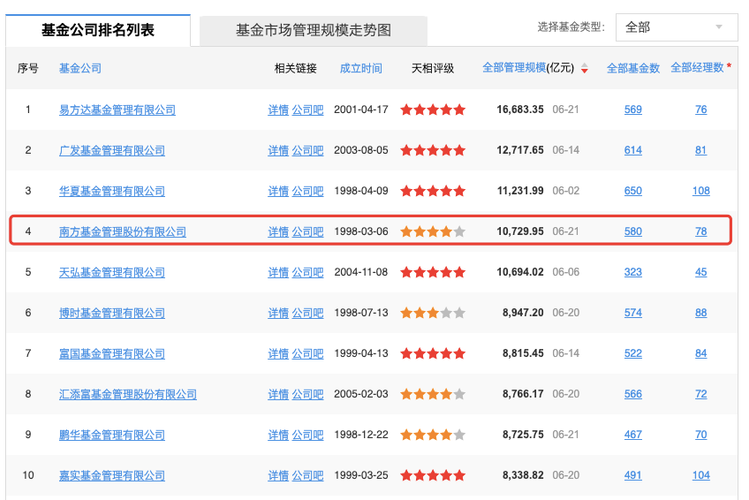Click 公司吧 link in 华夏基金 row
749x500 pixels.
click(x=308, y=191)
